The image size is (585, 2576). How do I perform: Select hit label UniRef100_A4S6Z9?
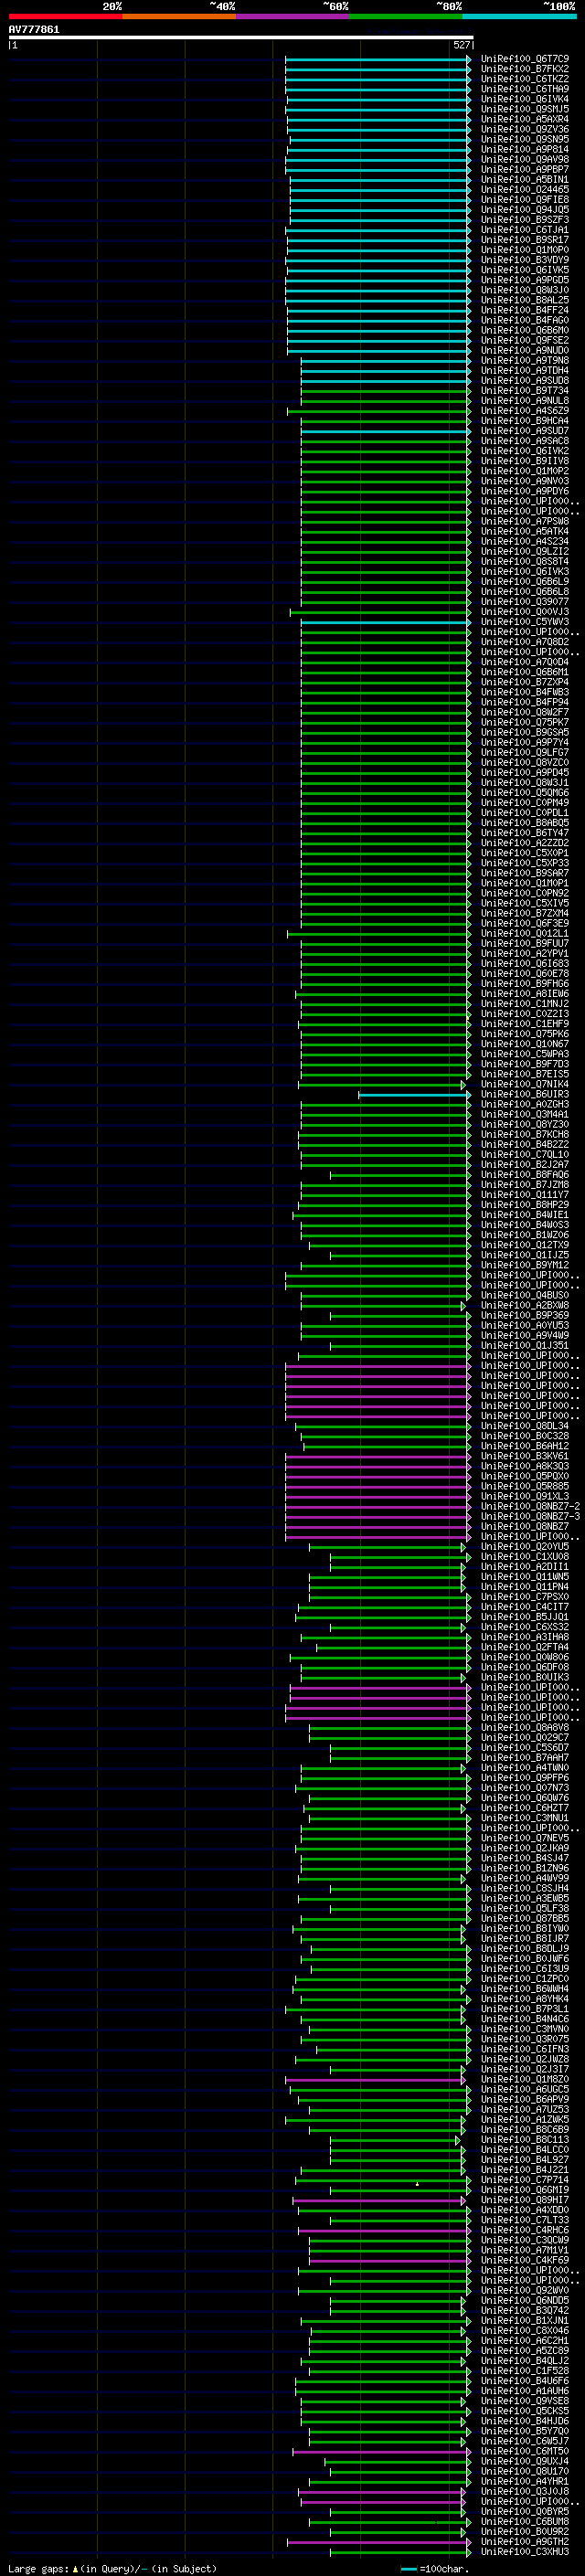[x=525, y=411]
